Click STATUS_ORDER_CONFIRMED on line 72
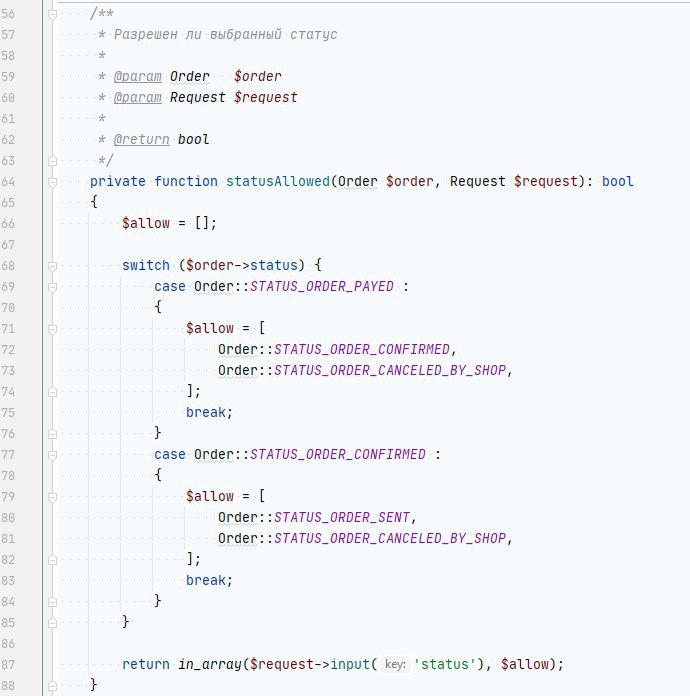This screenshot has width=690, height=696. (x=361, y=349)
